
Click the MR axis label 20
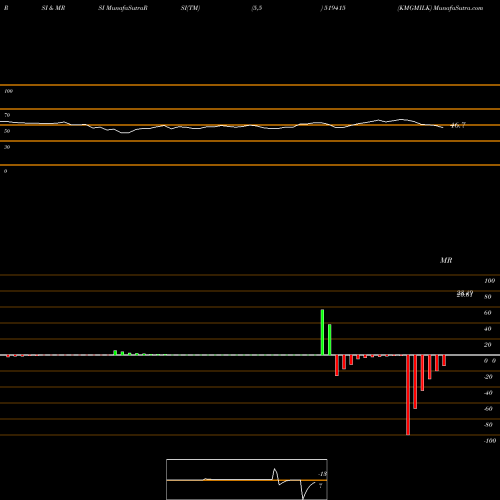click(488, 345)
